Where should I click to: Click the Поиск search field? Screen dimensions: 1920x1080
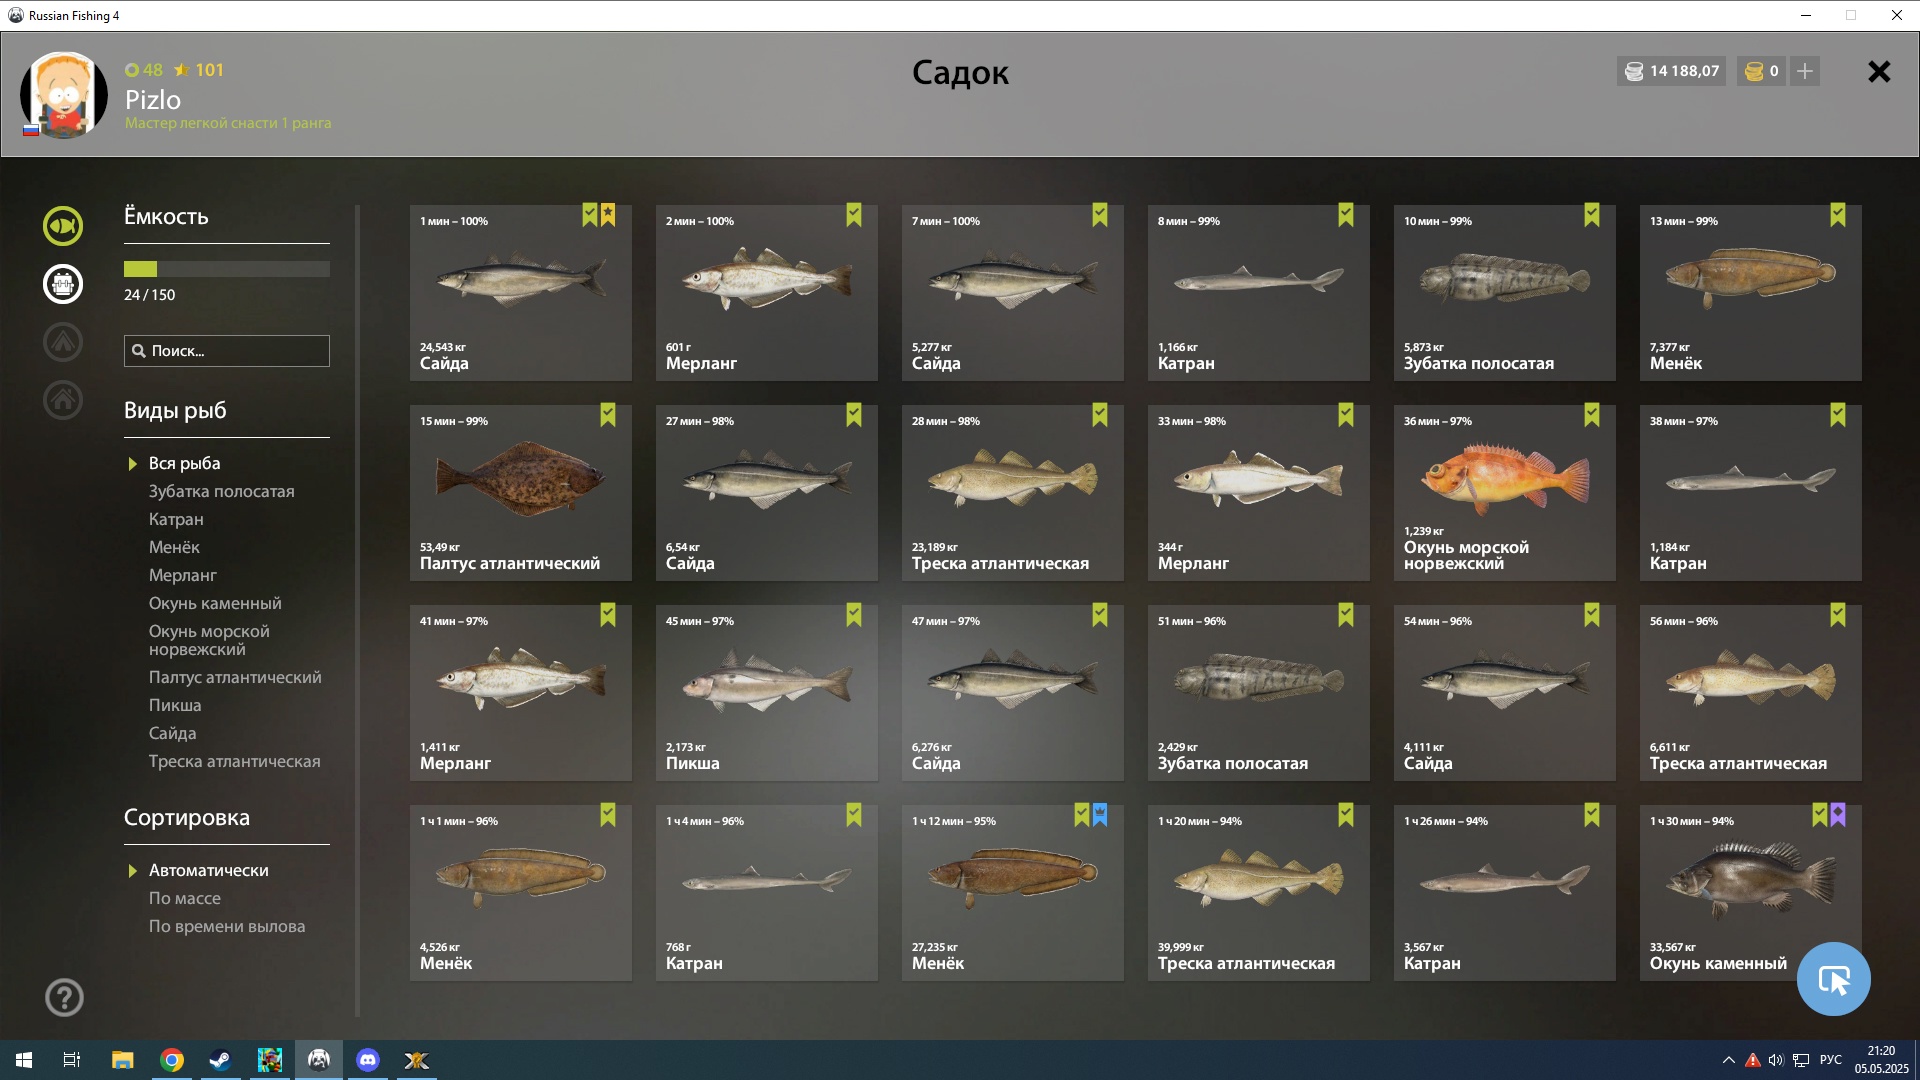(227, 351)
